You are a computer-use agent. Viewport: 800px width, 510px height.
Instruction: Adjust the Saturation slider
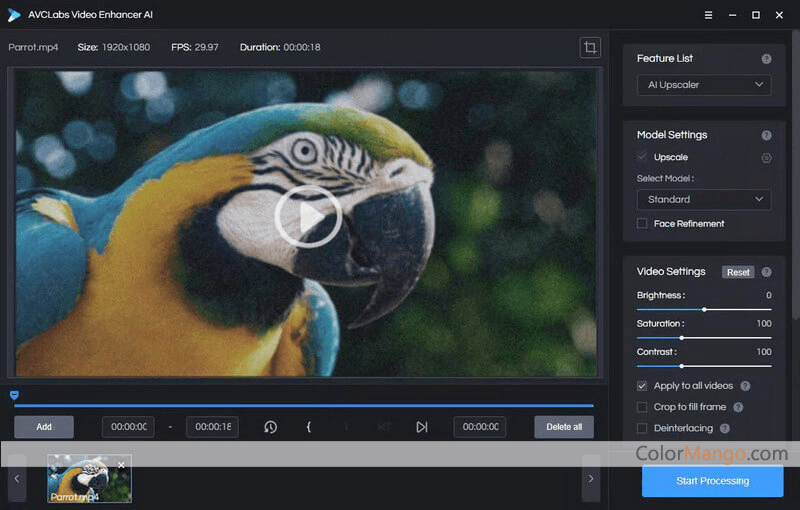coord(704,338)
